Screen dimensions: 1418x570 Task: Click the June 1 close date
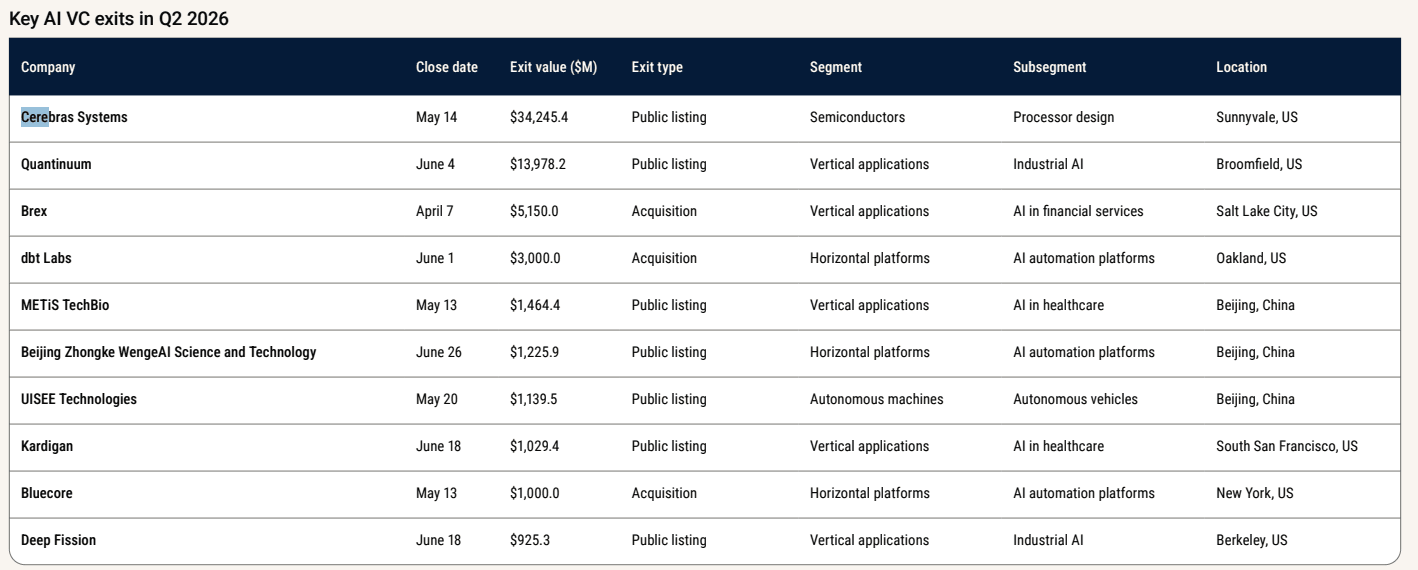[x=435, y=258]
